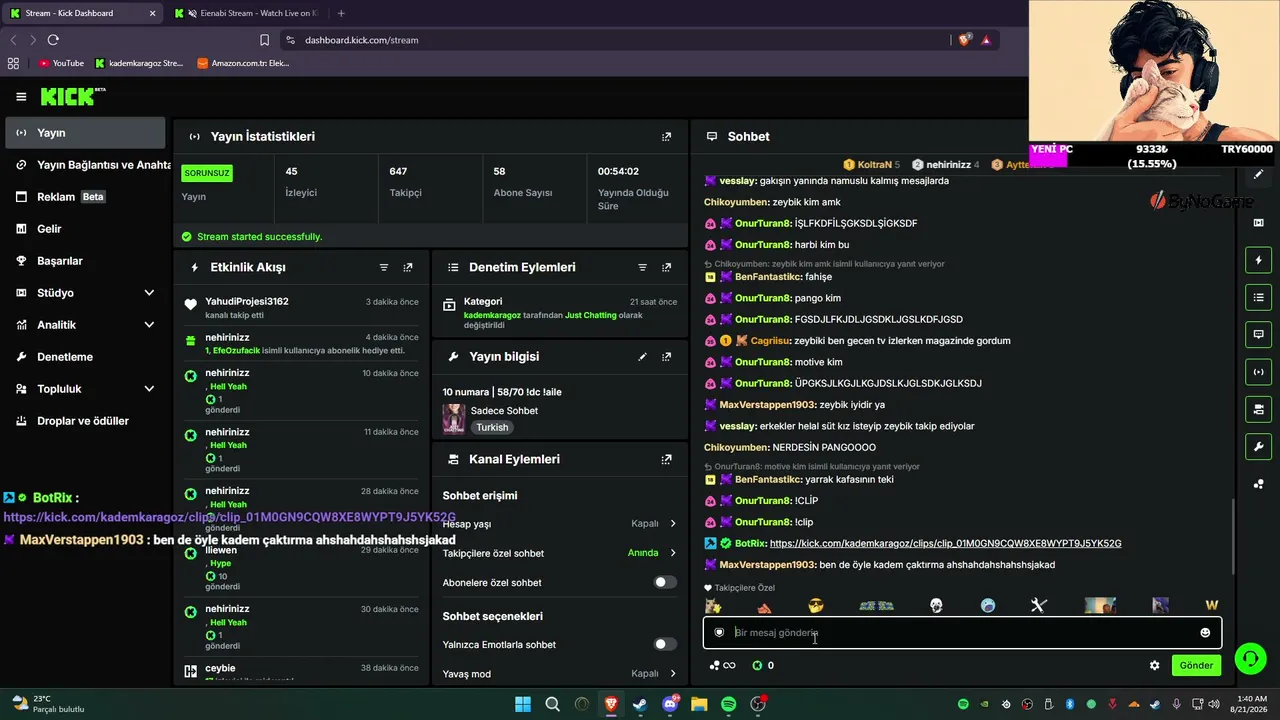Send the message with the Gönder button

(1196, 665)
